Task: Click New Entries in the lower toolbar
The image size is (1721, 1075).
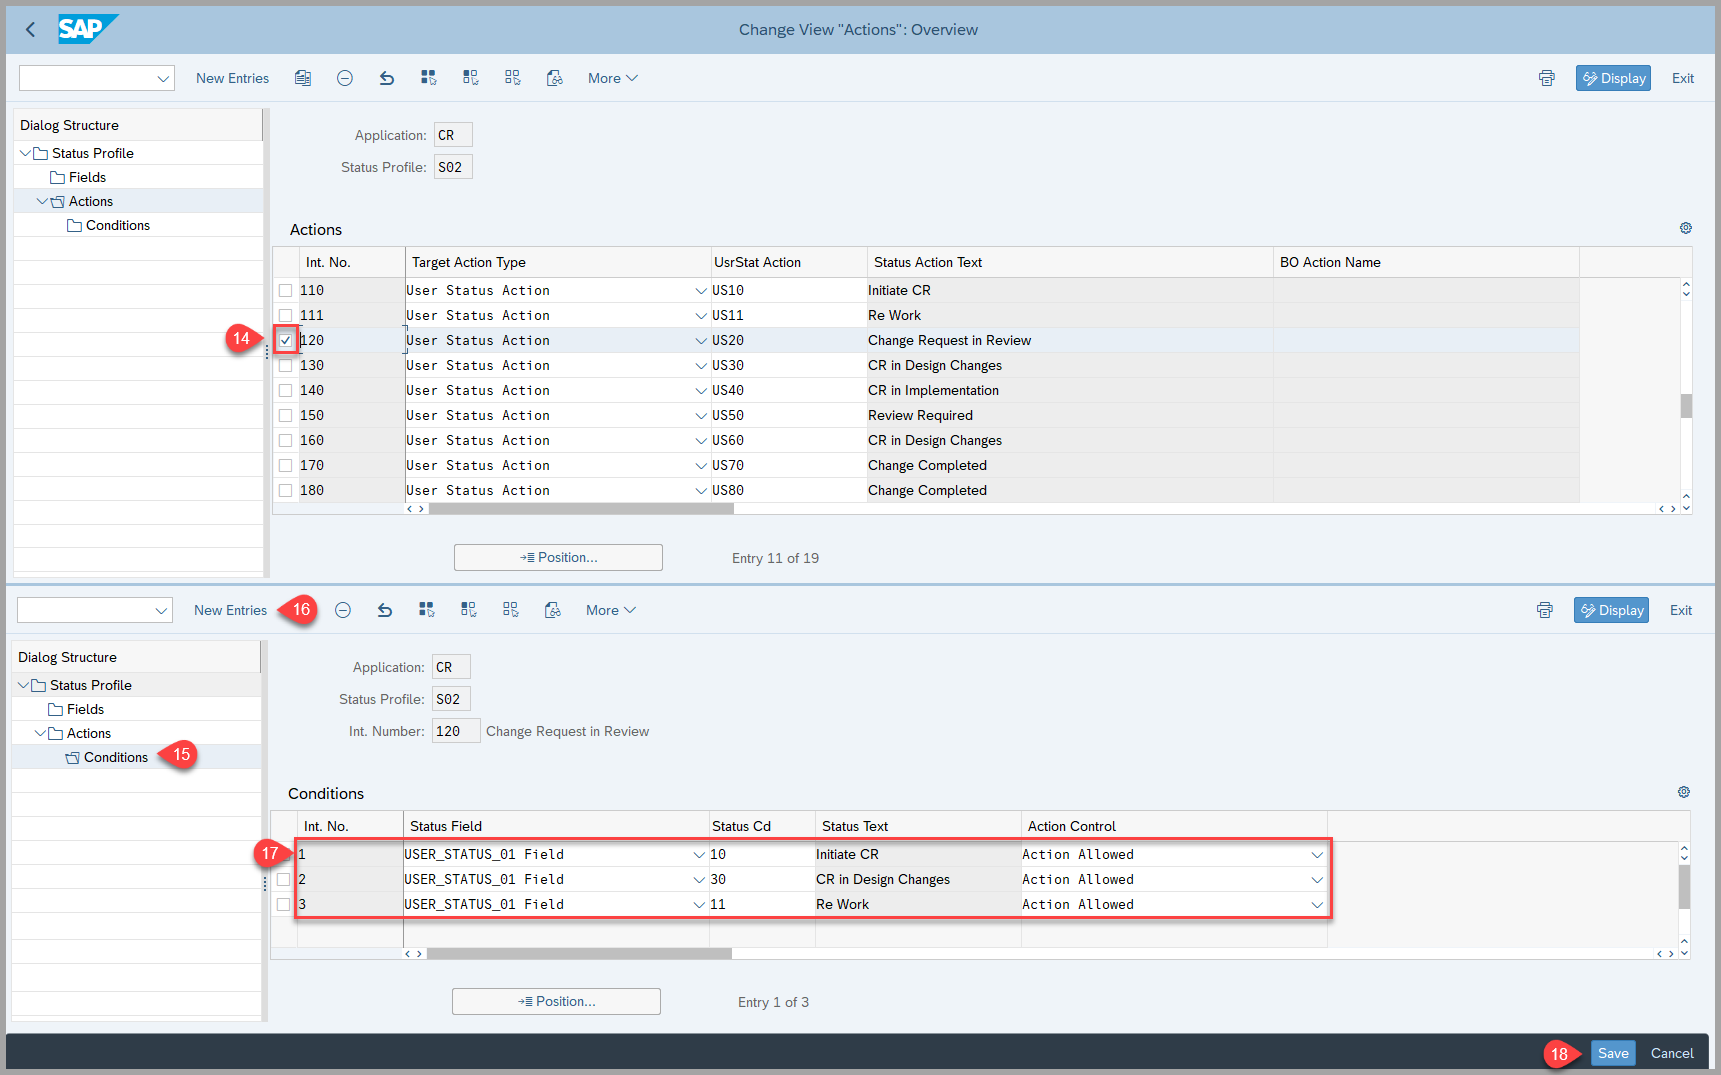Action: pyautogui.click(x=230, y=610)
